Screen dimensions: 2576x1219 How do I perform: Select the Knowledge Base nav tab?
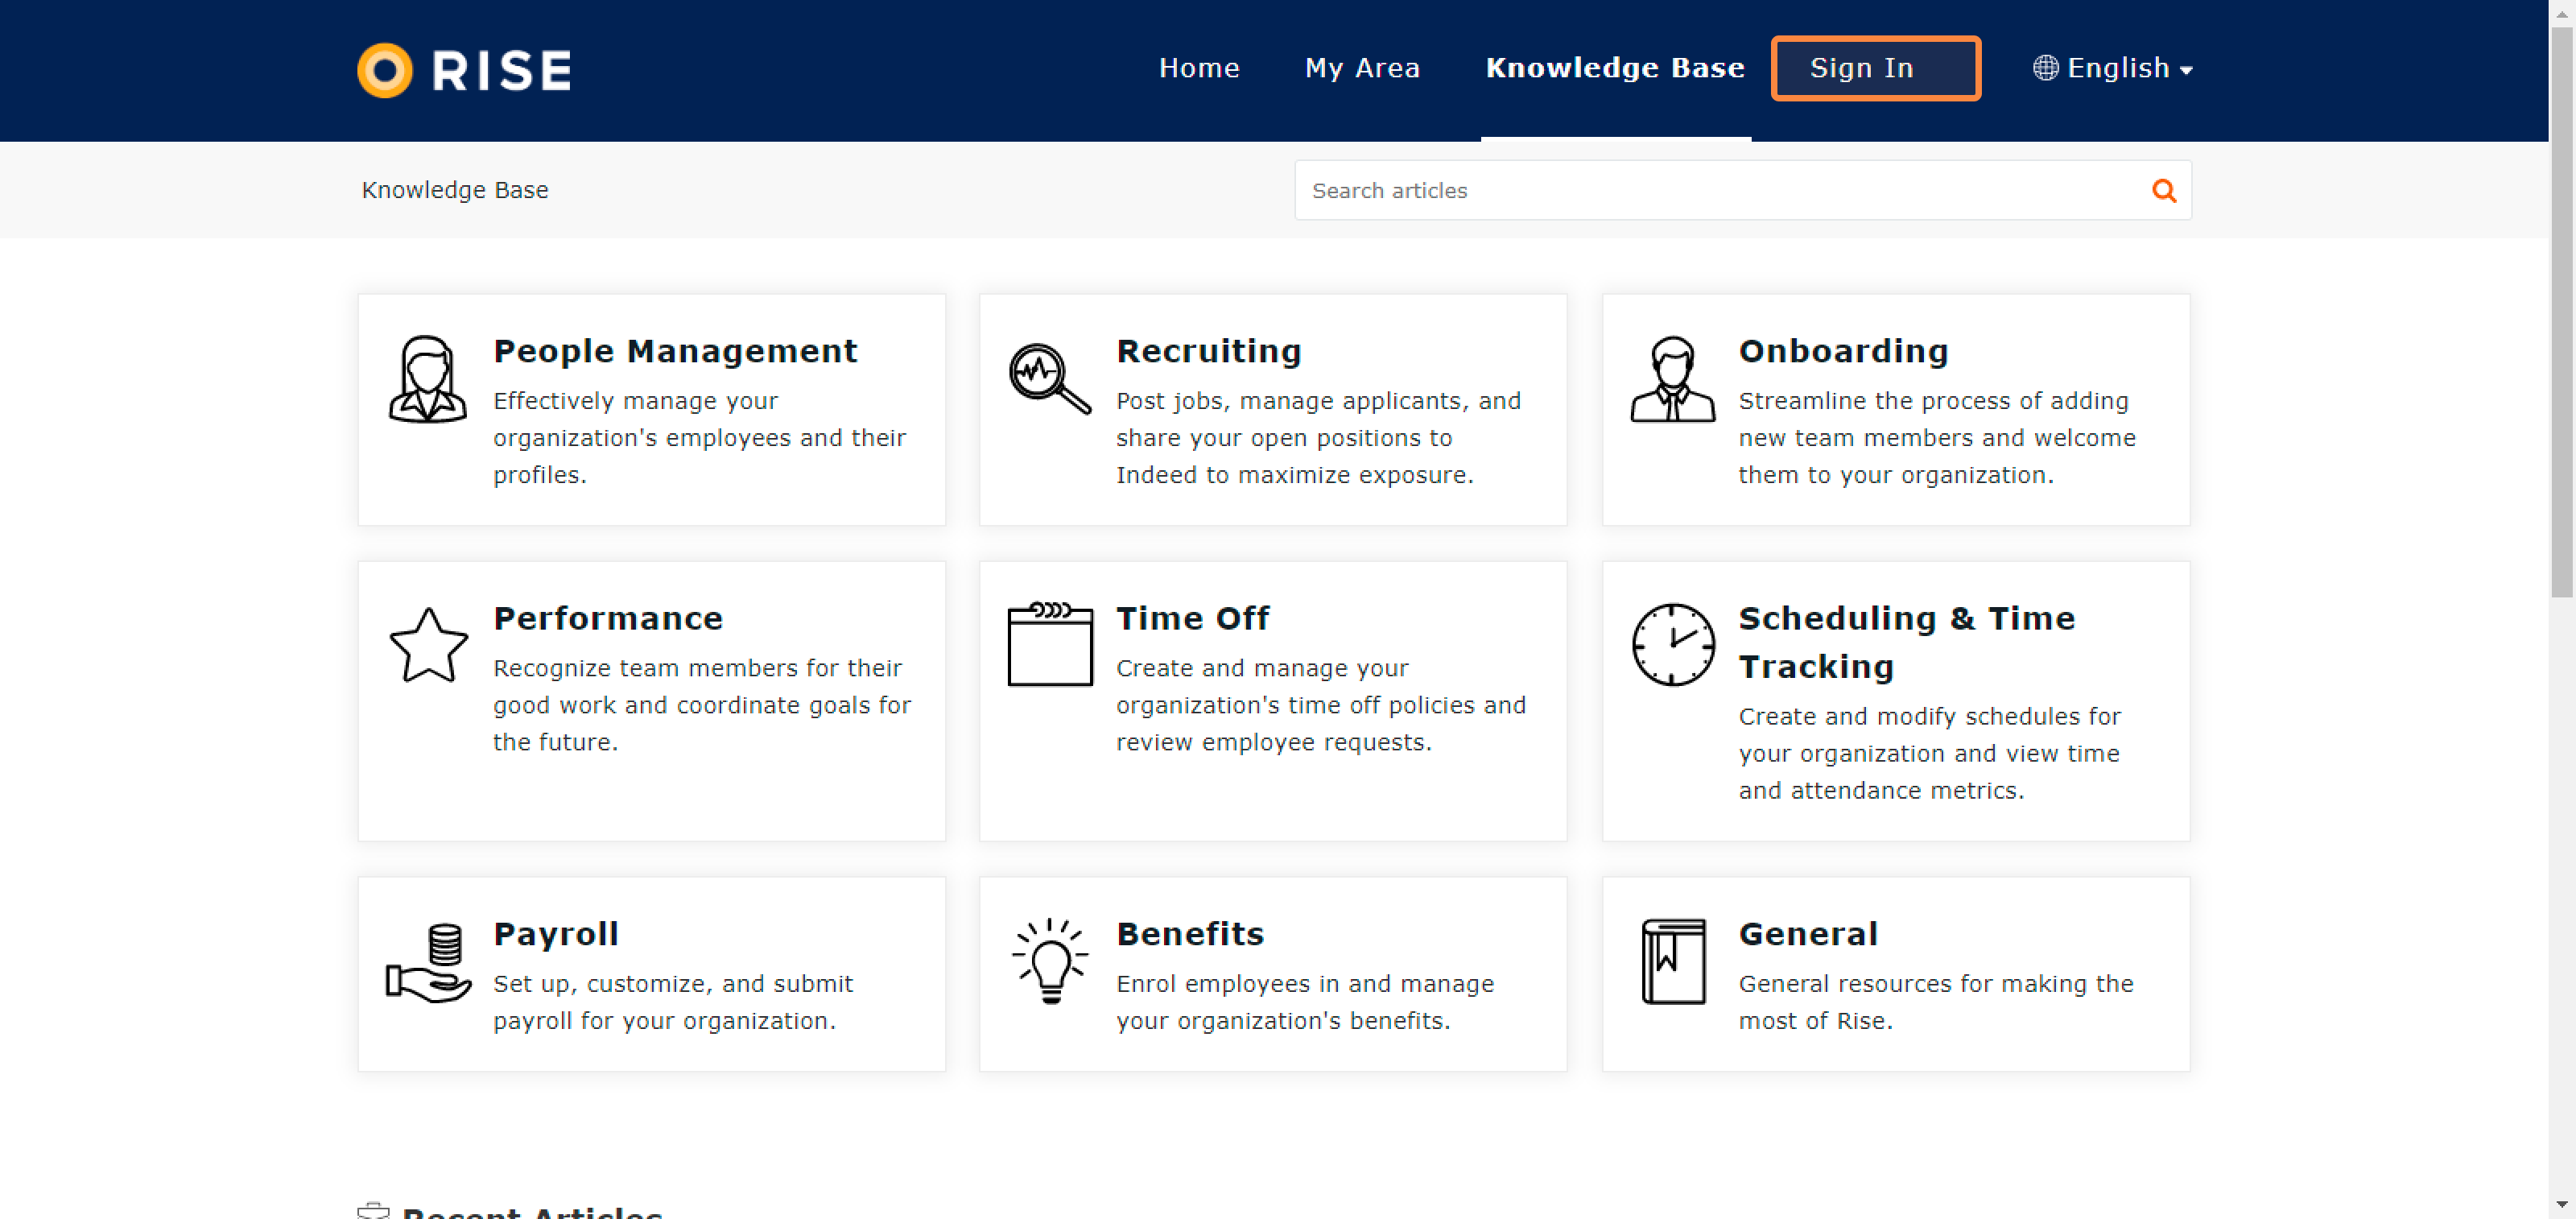(1614, 68)
